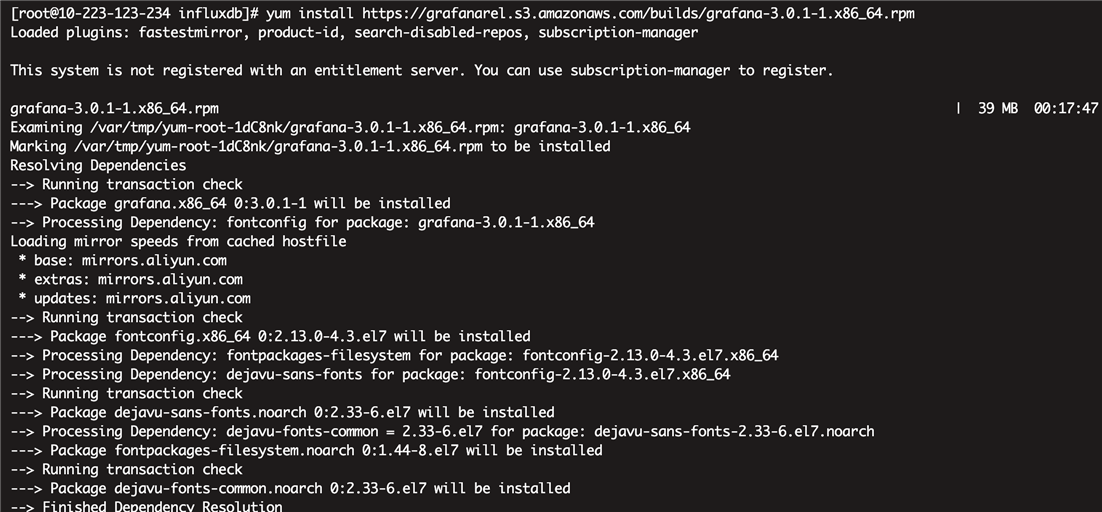
Task: Click 'Package grafana.x86_64 0:3.0.1-1' line
Action: click(x=231, y=203)
